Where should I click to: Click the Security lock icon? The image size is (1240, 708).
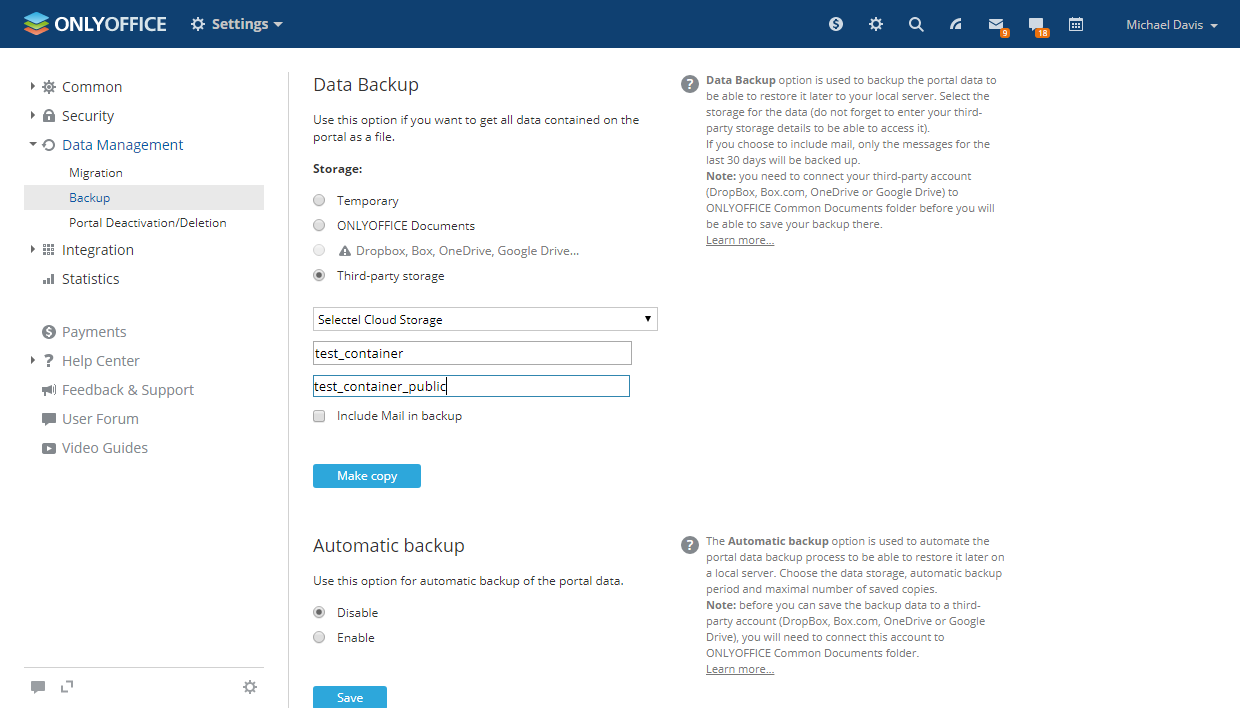click(49, 116)
